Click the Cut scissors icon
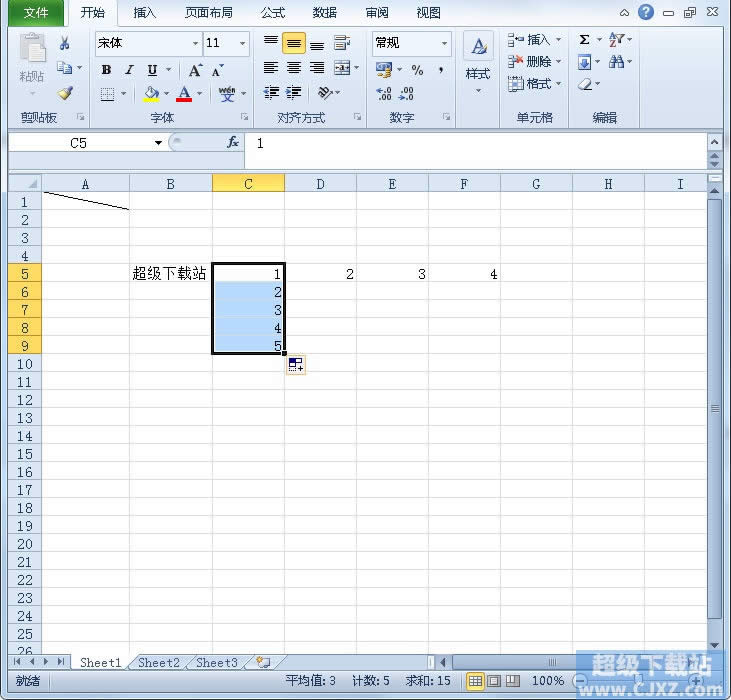Screen dimensions: 731x700 (x=65, y=43)
